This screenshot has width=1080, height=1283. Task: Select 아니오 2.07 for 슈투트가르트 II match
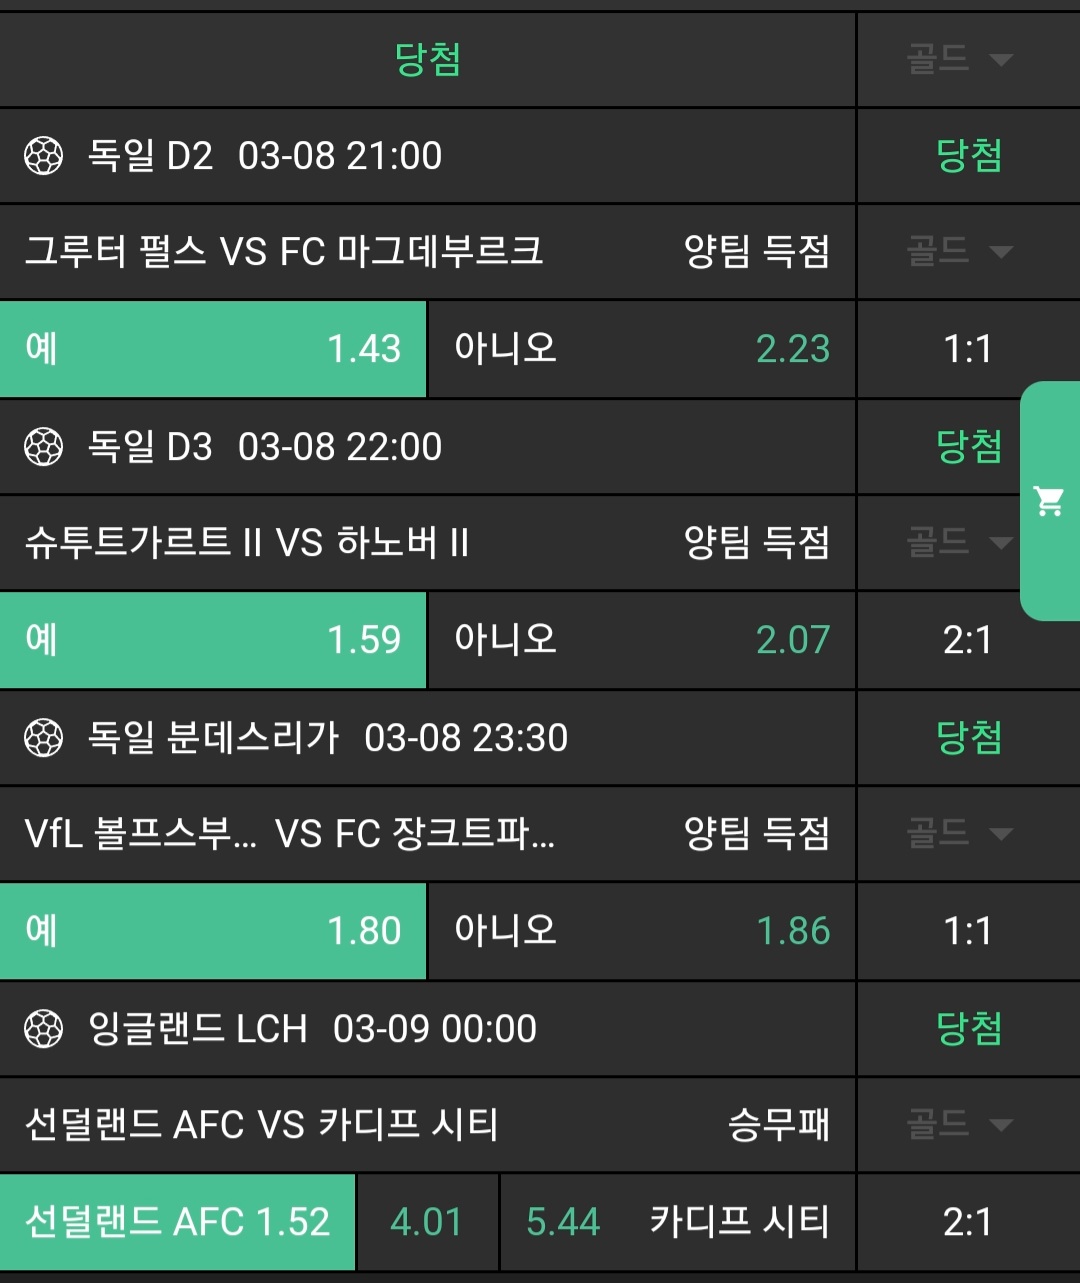point(641,640)
